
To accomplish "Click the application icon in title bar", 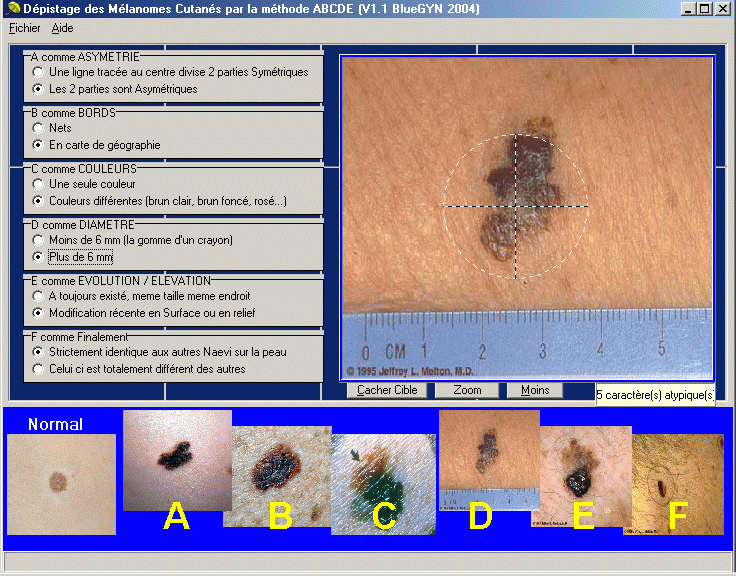I will click(13, 8).
